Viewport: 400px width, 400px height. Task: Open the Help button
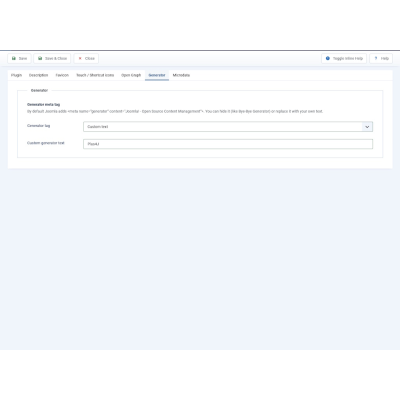point(381,58)
